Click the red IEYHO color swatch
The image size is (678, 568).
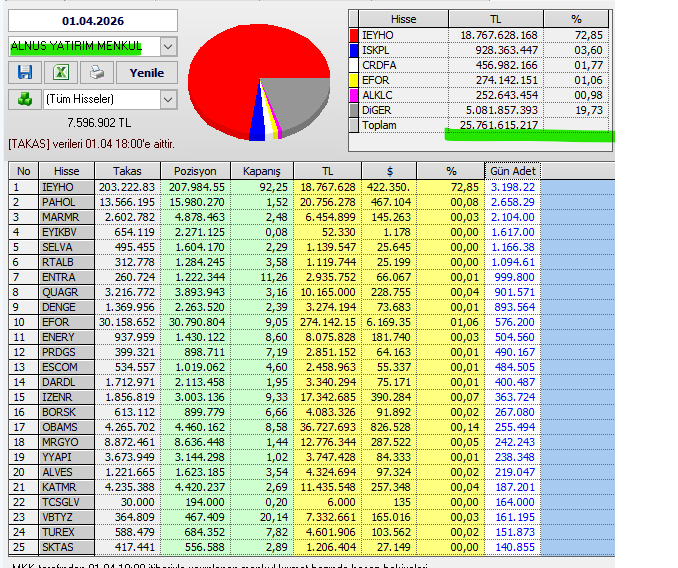pos(354,35)
